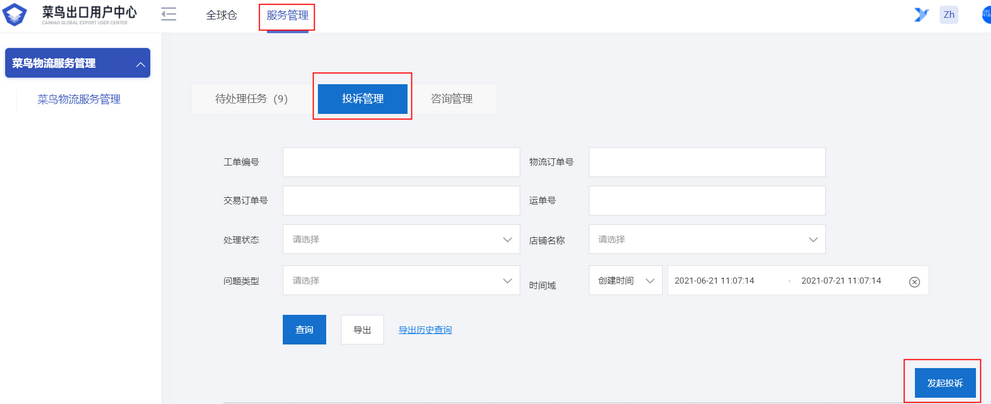Image resolution: width=991 pixels, height=404 pixels.
Task: Open the user avatar in the top-right corner
Action: point(986,14)
